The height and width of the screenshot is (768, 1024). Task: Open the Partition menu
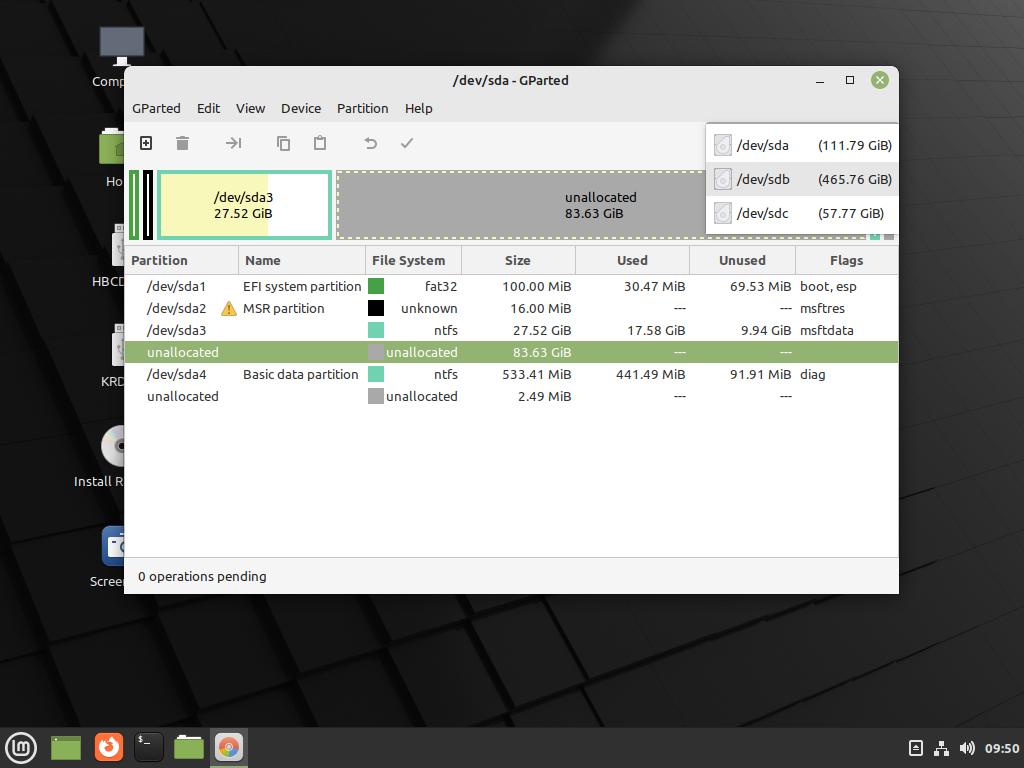(362, 108)
